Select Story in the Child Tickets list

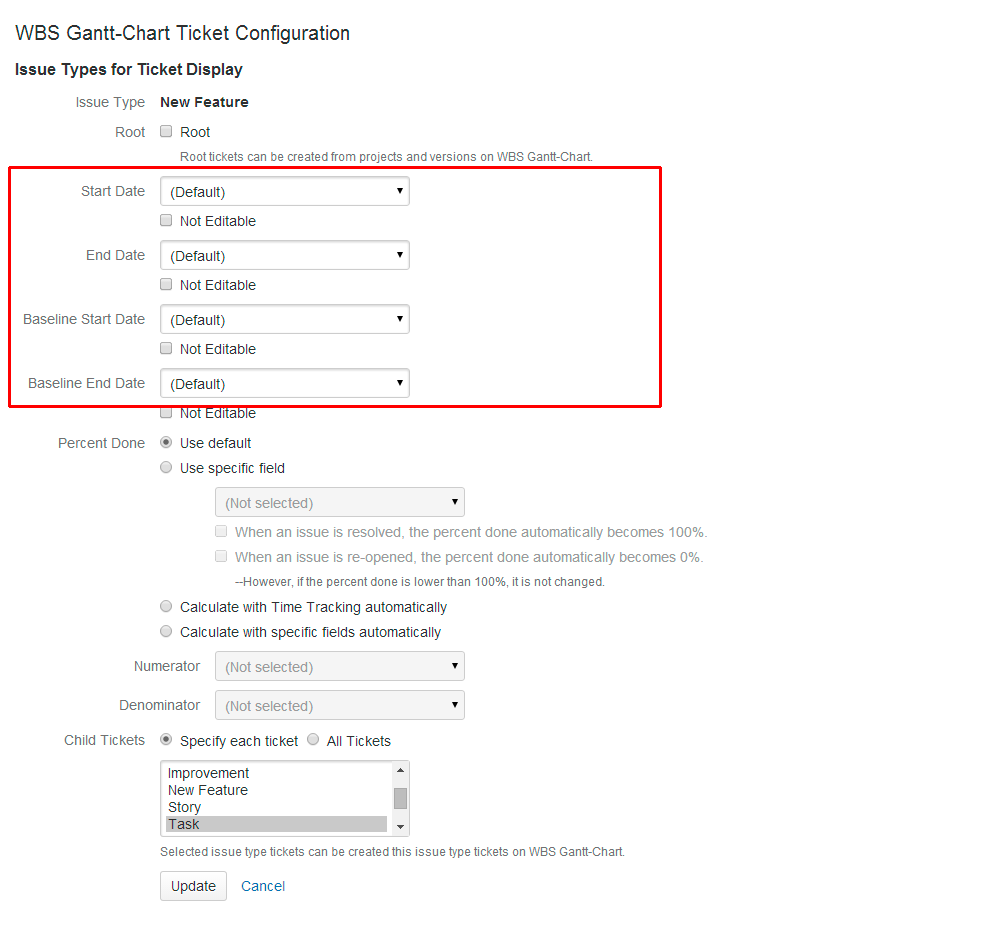tap(185, 807)
